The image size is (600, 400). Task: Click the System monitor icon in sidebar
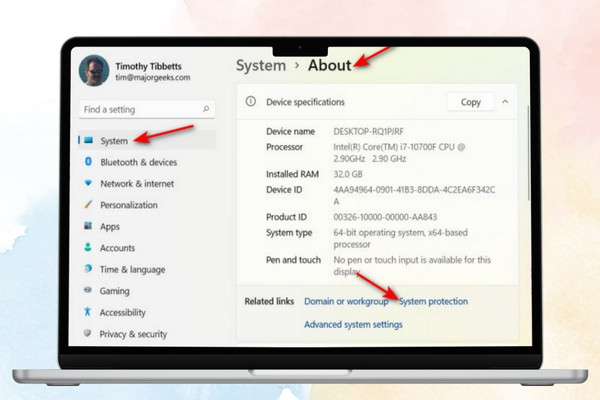point(88,140)
